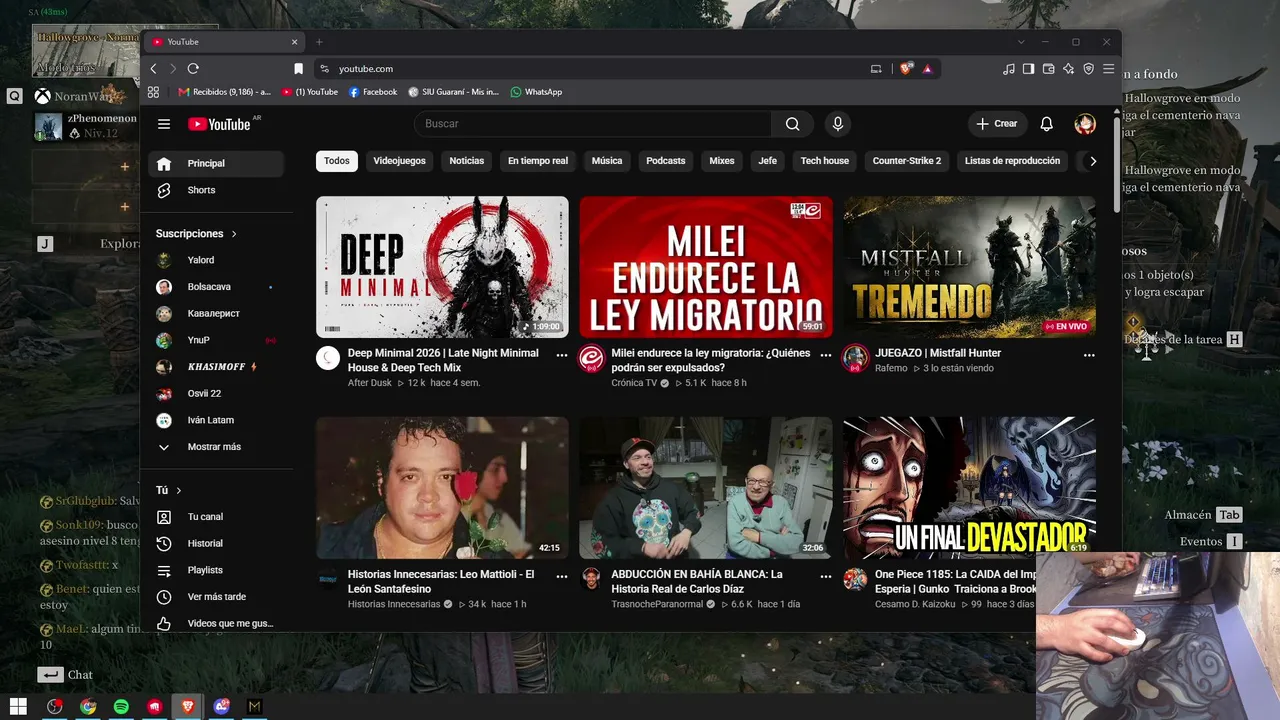
Task: Select the Videojuegos filter chip
Action: [x=399, y=161]
